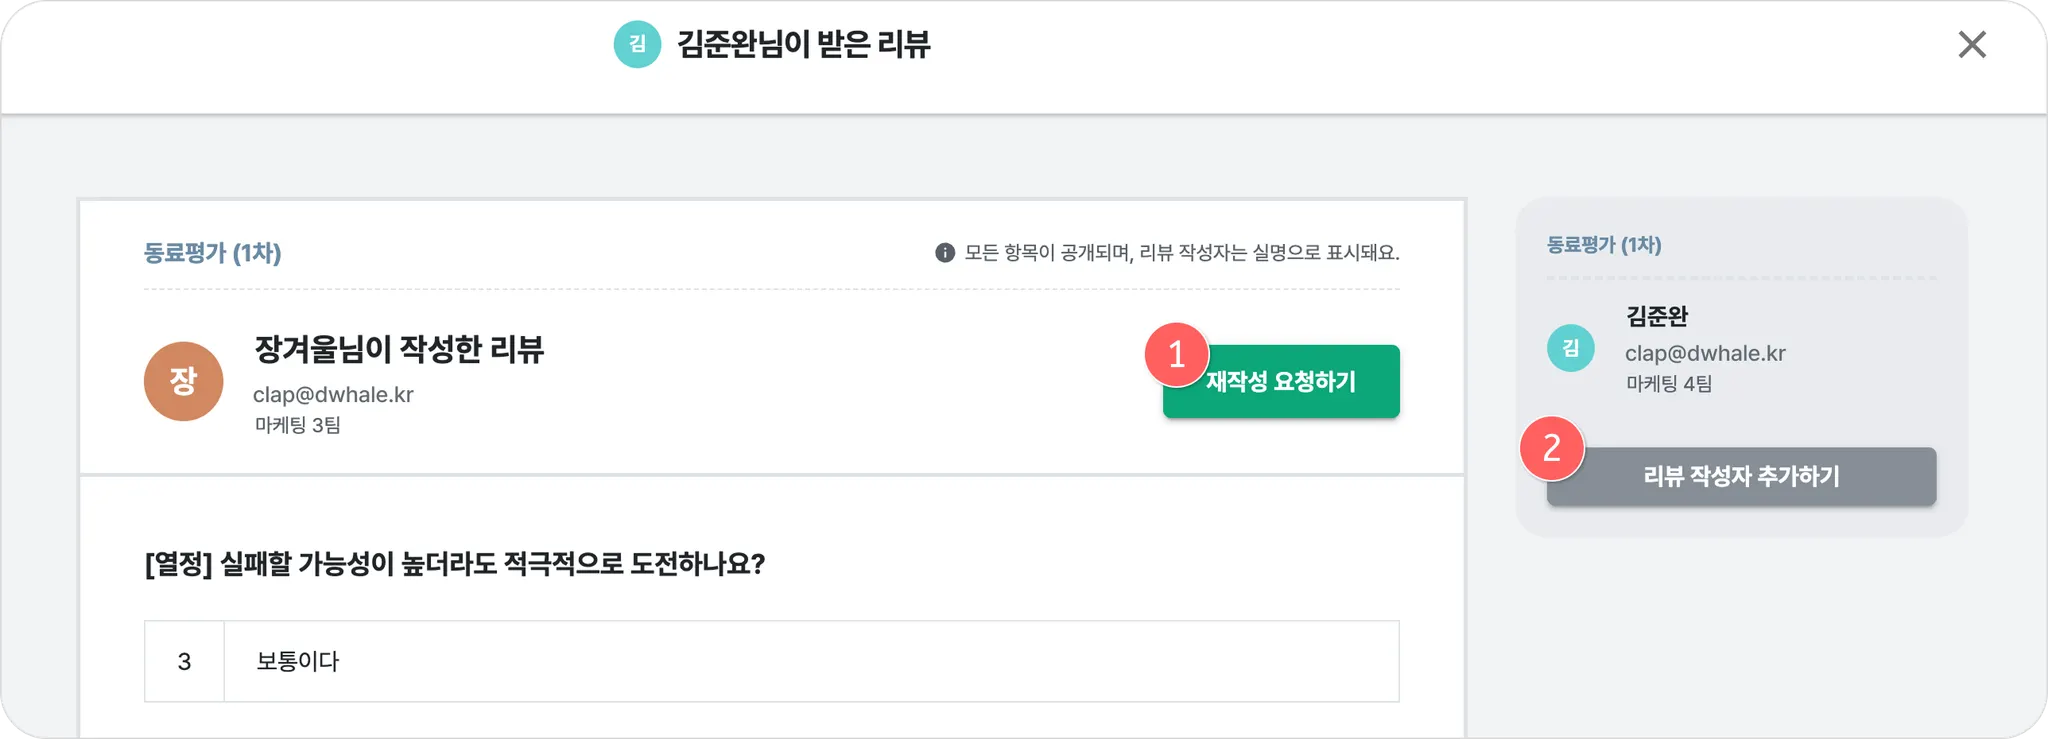Click the red number 2 badge

coord(1551,448)
